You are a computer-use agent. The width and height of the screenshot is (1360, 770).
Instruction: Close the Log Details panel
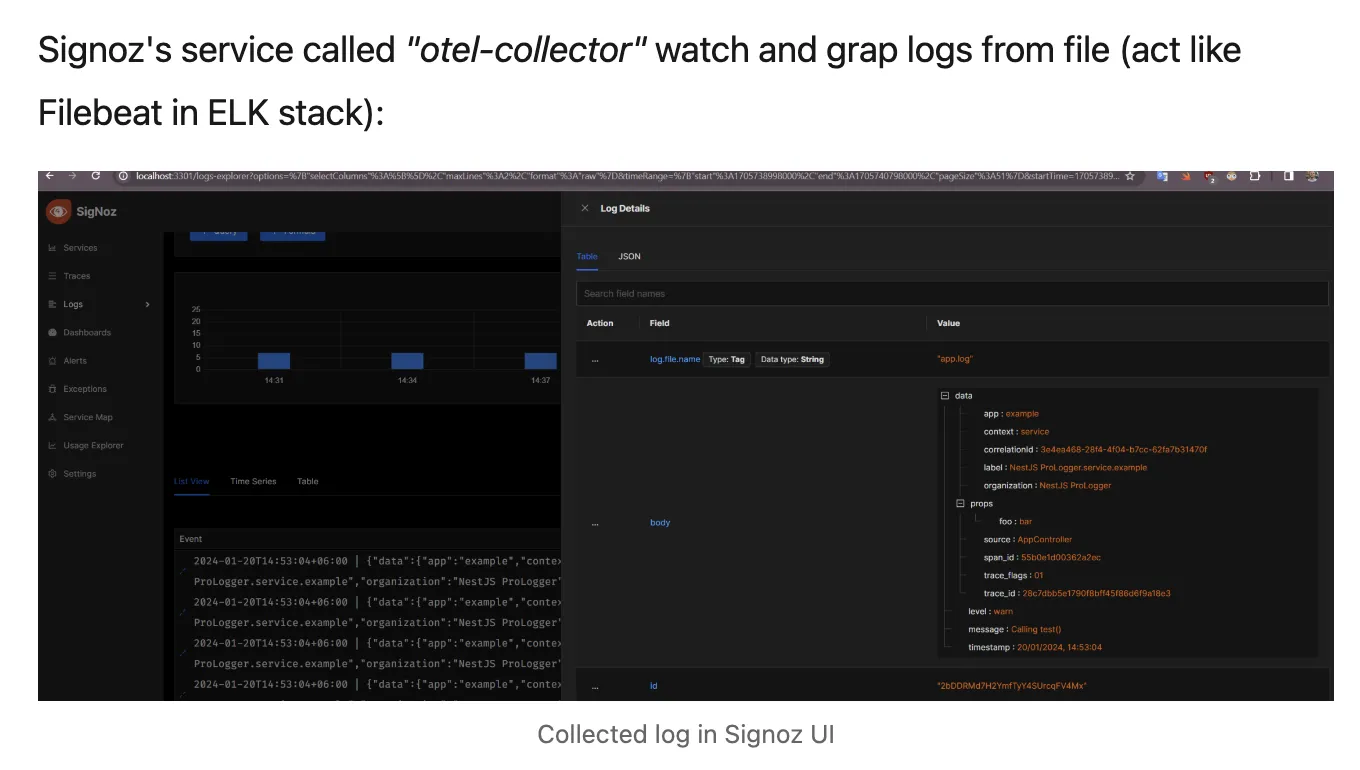(585, 209)
